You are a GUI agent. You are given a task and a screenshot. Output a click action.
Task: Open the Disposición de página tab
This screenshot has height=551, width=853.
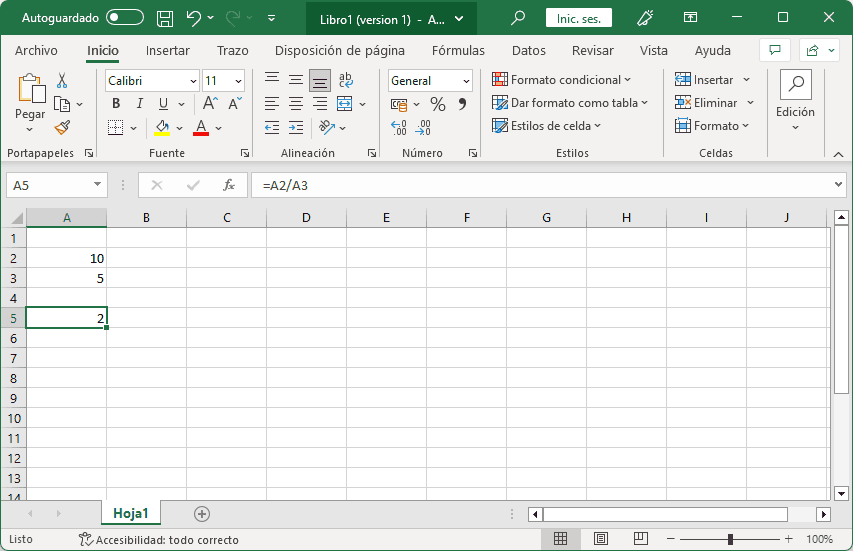pos(339,51)
